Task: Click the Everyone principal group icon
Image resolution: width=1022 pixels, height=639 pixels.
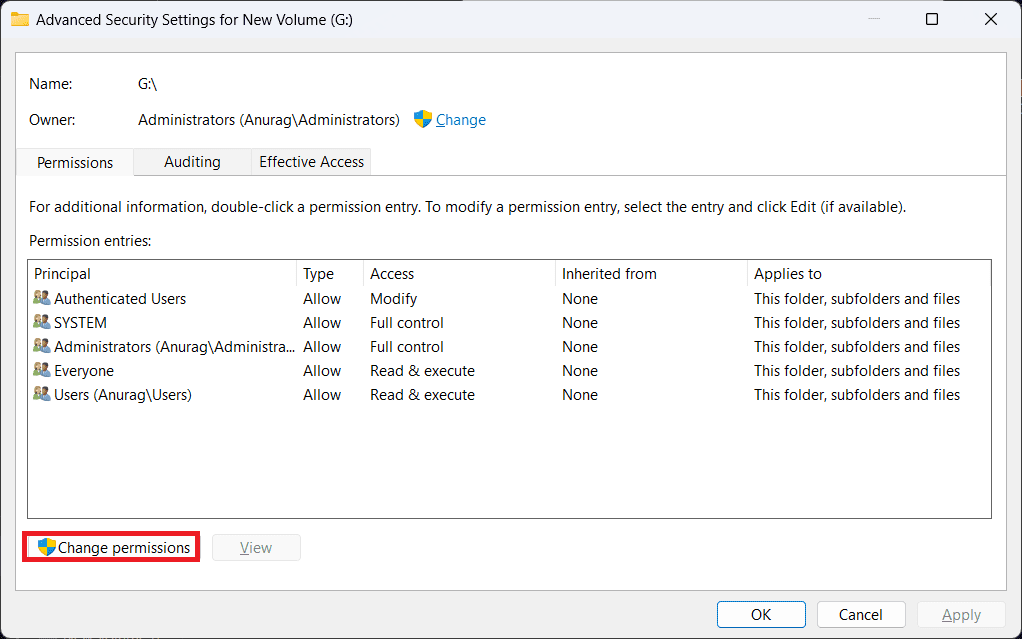Action: 41,370
